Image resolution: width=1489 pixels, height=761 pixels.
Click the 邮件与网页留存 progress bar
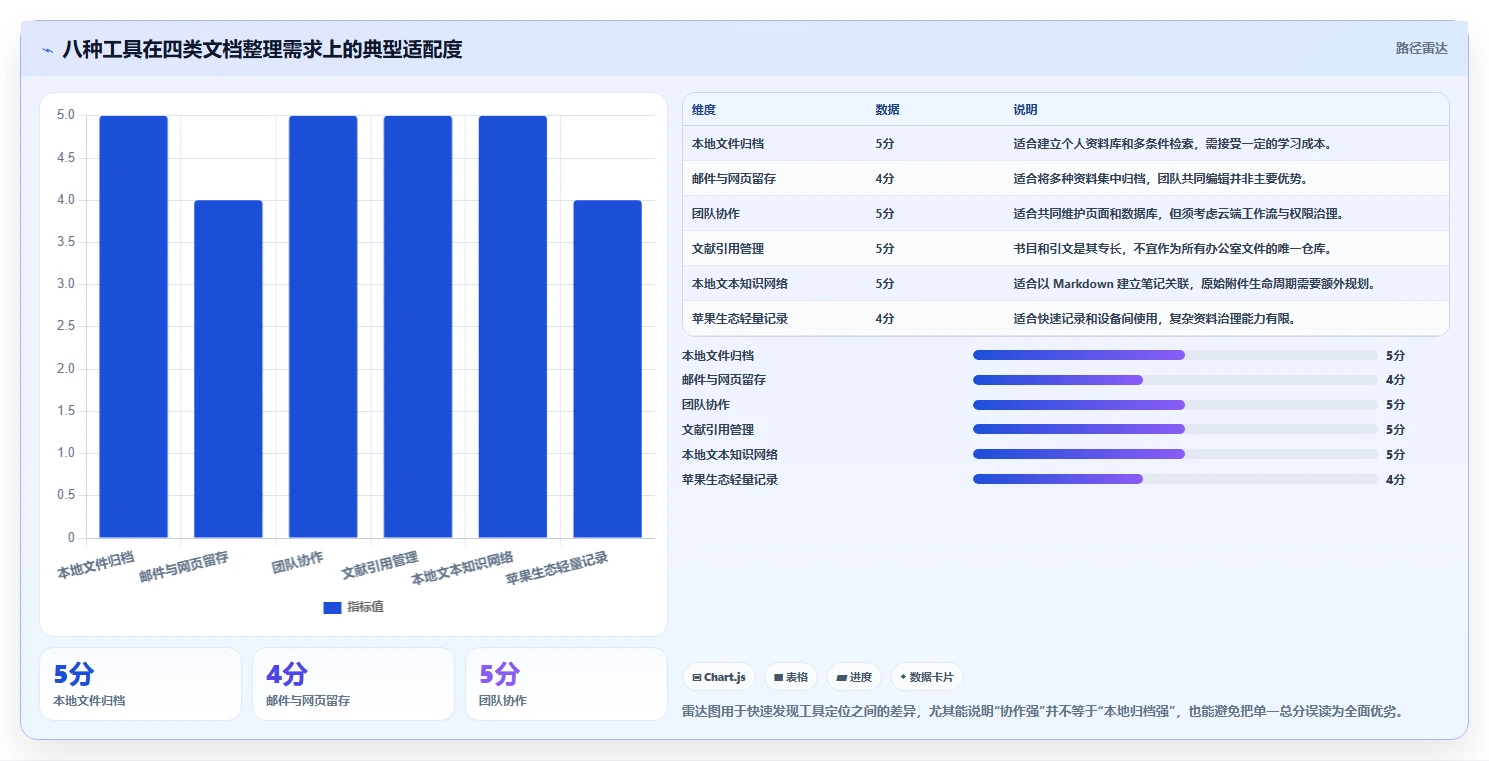(x=1175, y=380)
